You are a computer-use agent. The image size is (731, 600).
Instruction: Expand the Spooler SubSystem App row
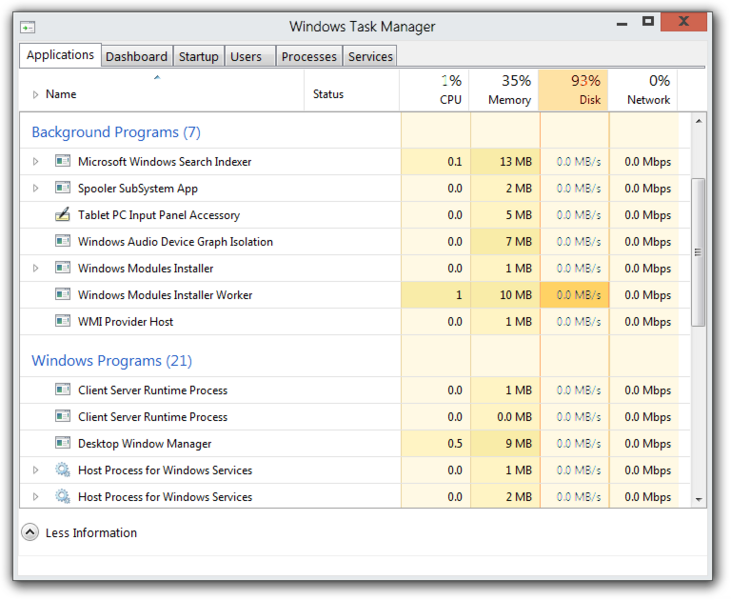(x=36, y=188)
